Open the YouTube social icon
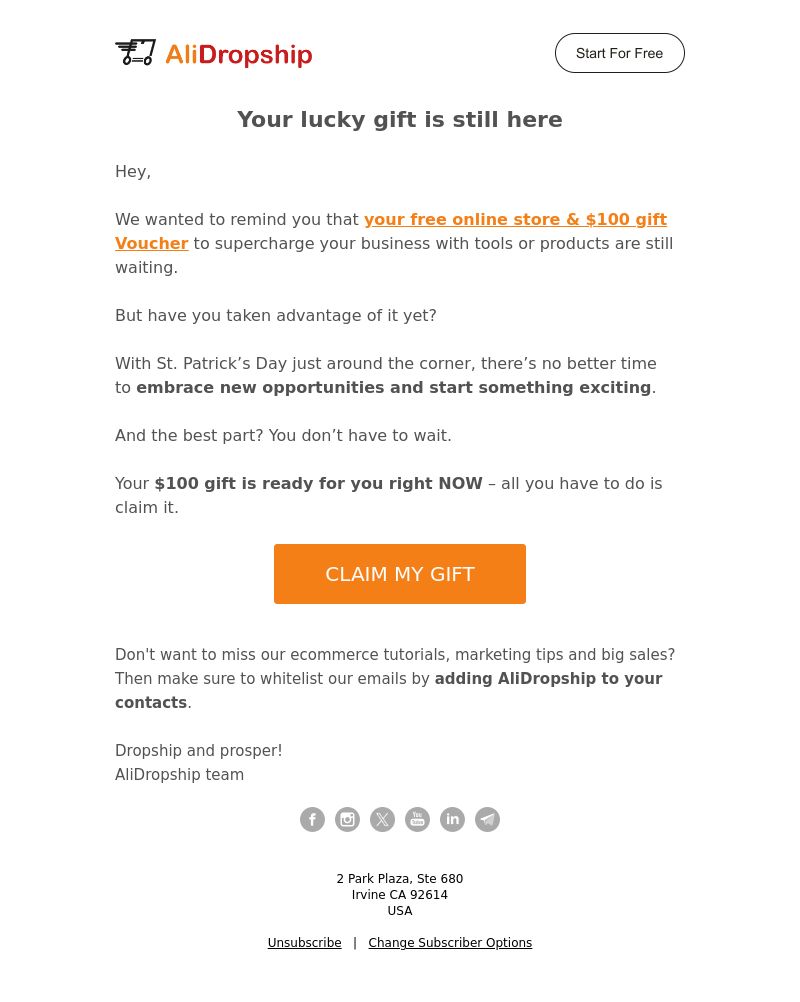 [x=417, y=819]
